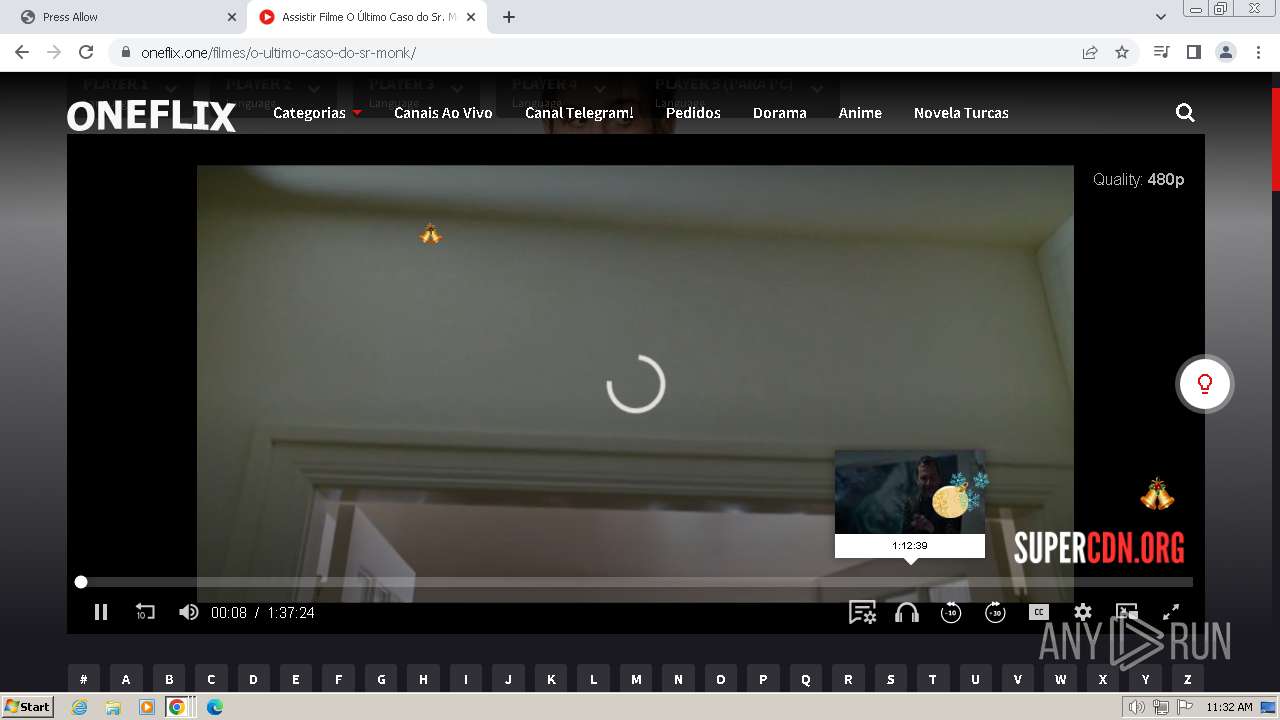
Task: Click the ONEFLIX logo
Action: tap(151, 116)
